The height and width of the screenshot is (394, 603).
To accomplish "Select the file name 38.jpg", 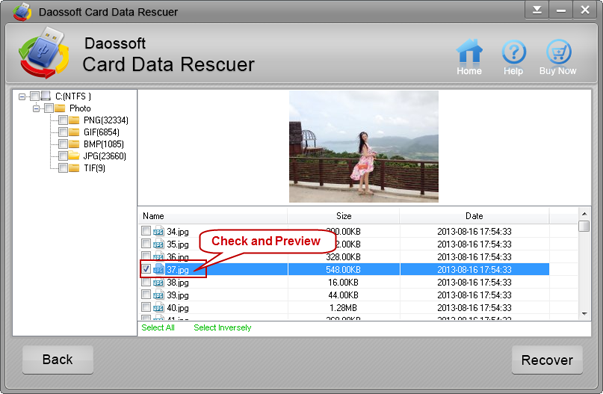I will (178, 283).
